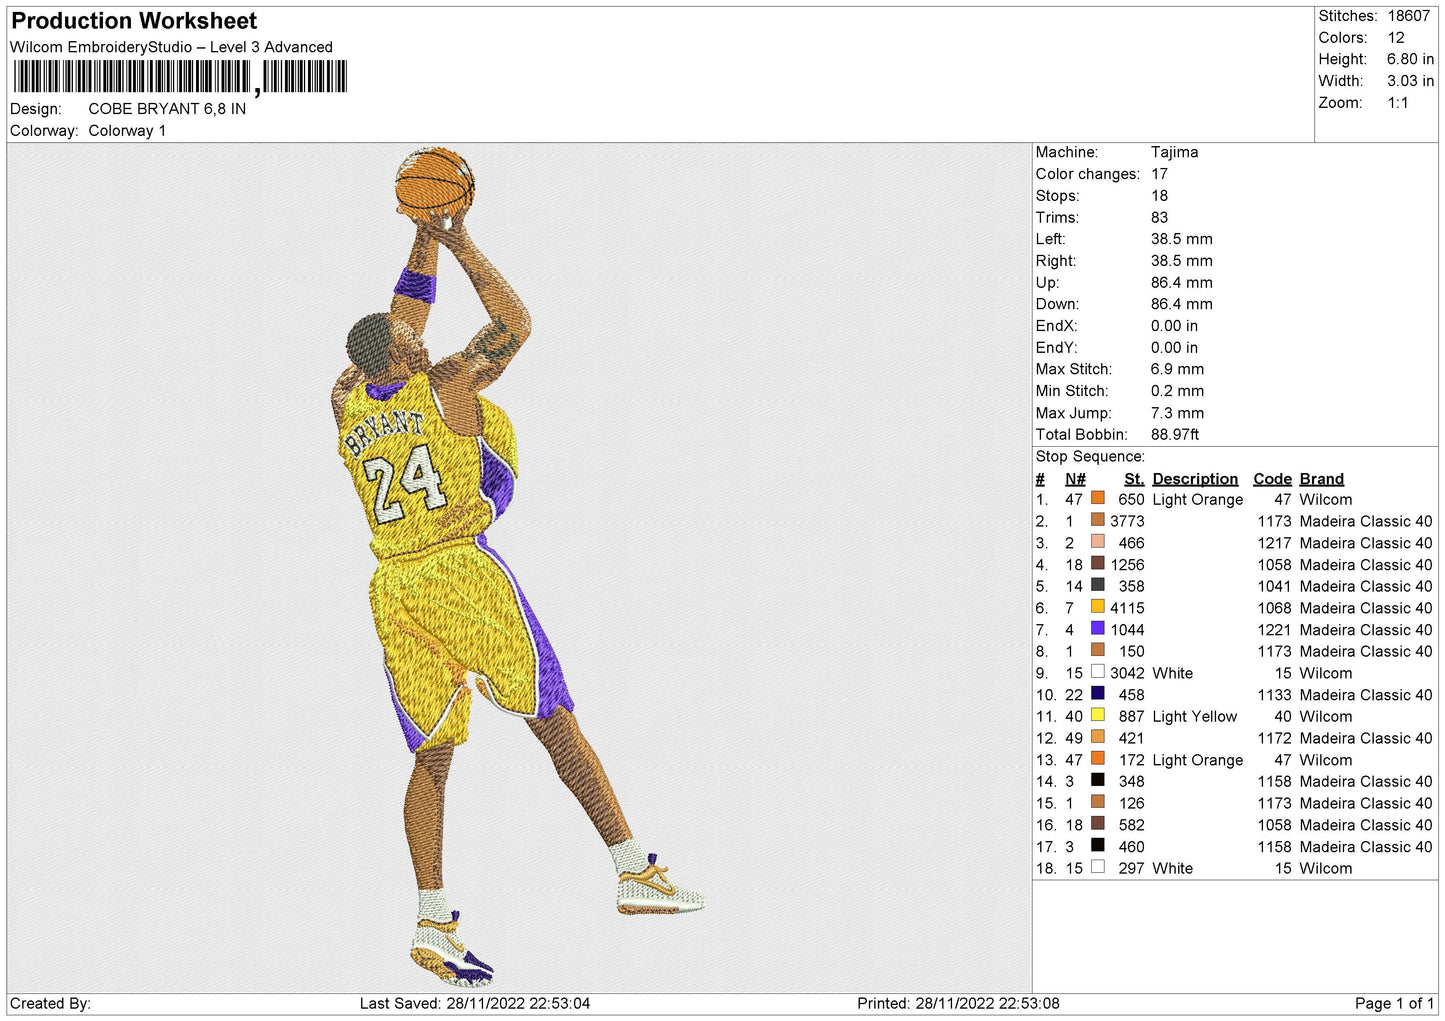Click the purple swatch beside code 1221
The height and width of the screenshot is (1021, 1445).
pos(1097,628)
